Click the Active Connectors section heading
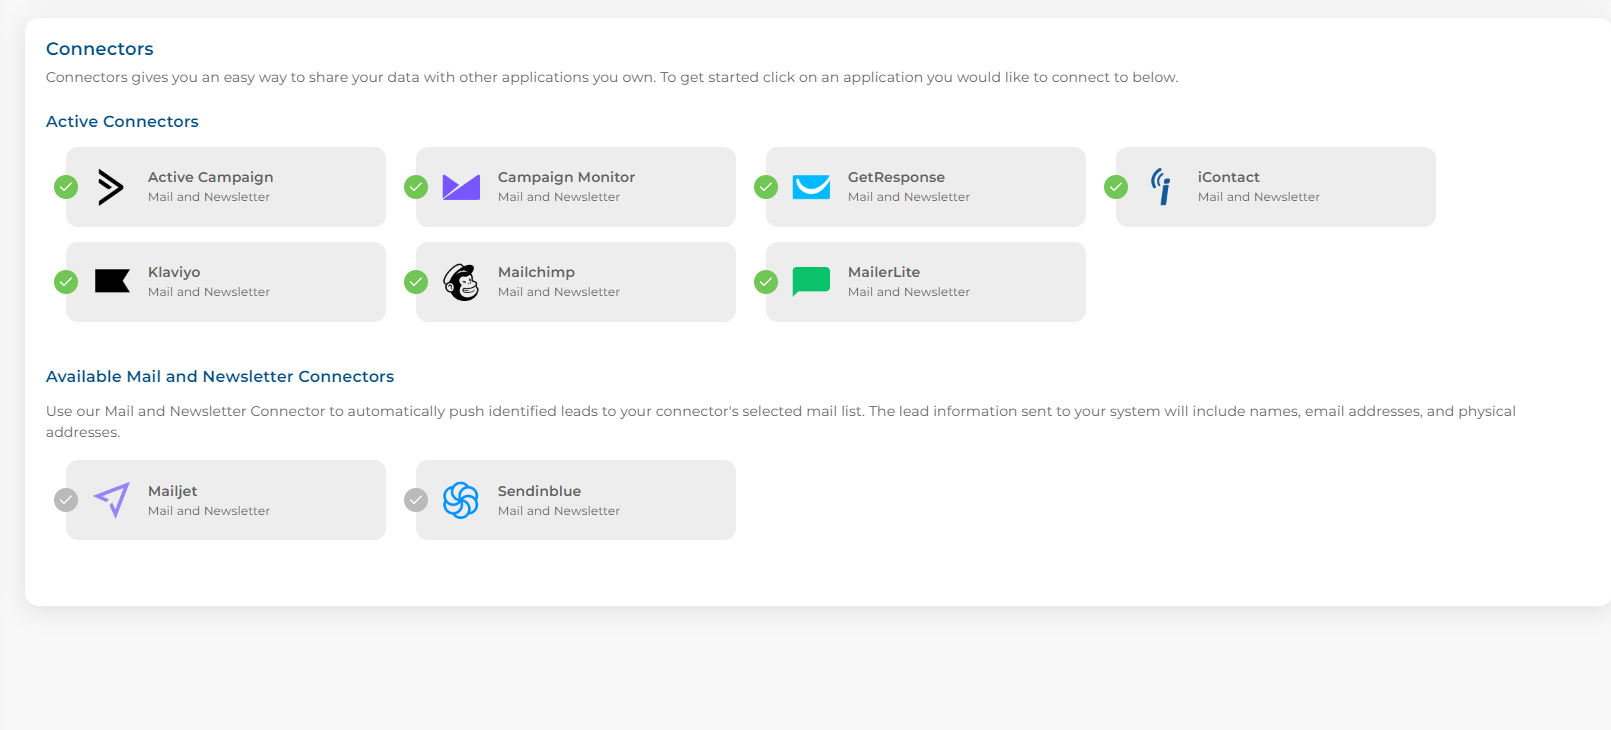1611x730 pixels. [x=122, y=121]
